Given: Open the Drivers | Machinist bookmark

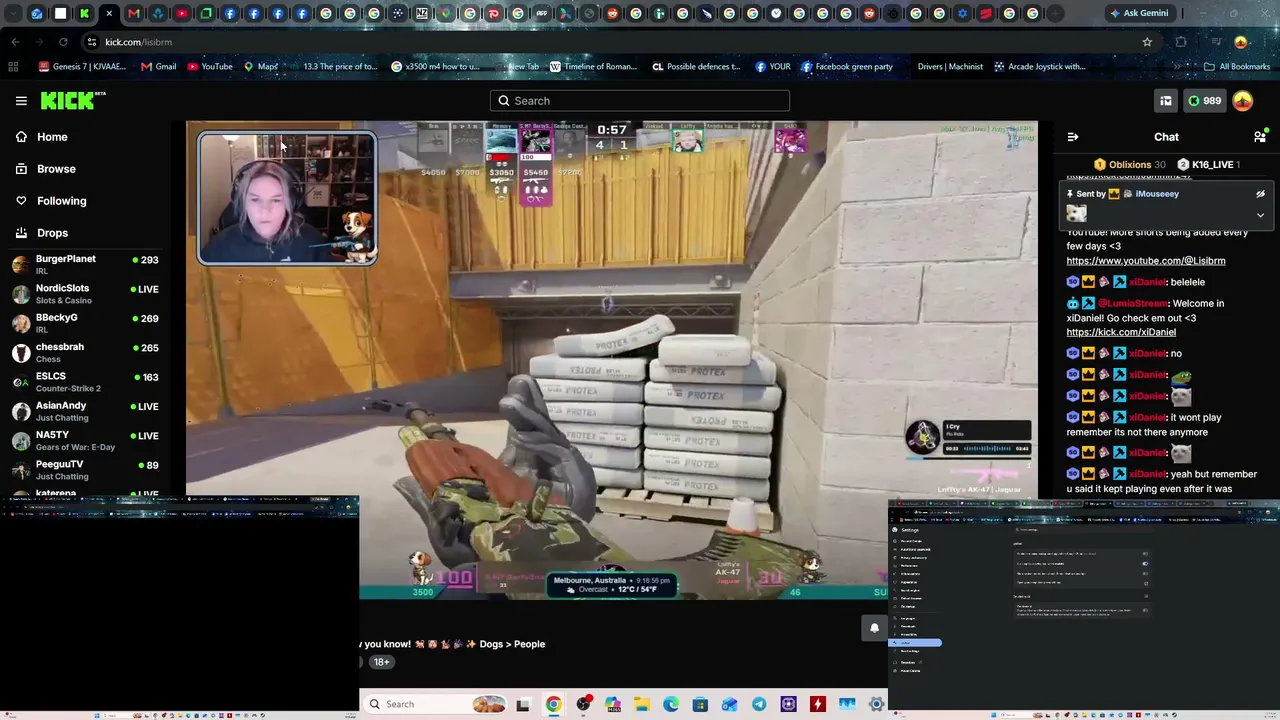Looking at the screenshot, I should click(950, 67).
